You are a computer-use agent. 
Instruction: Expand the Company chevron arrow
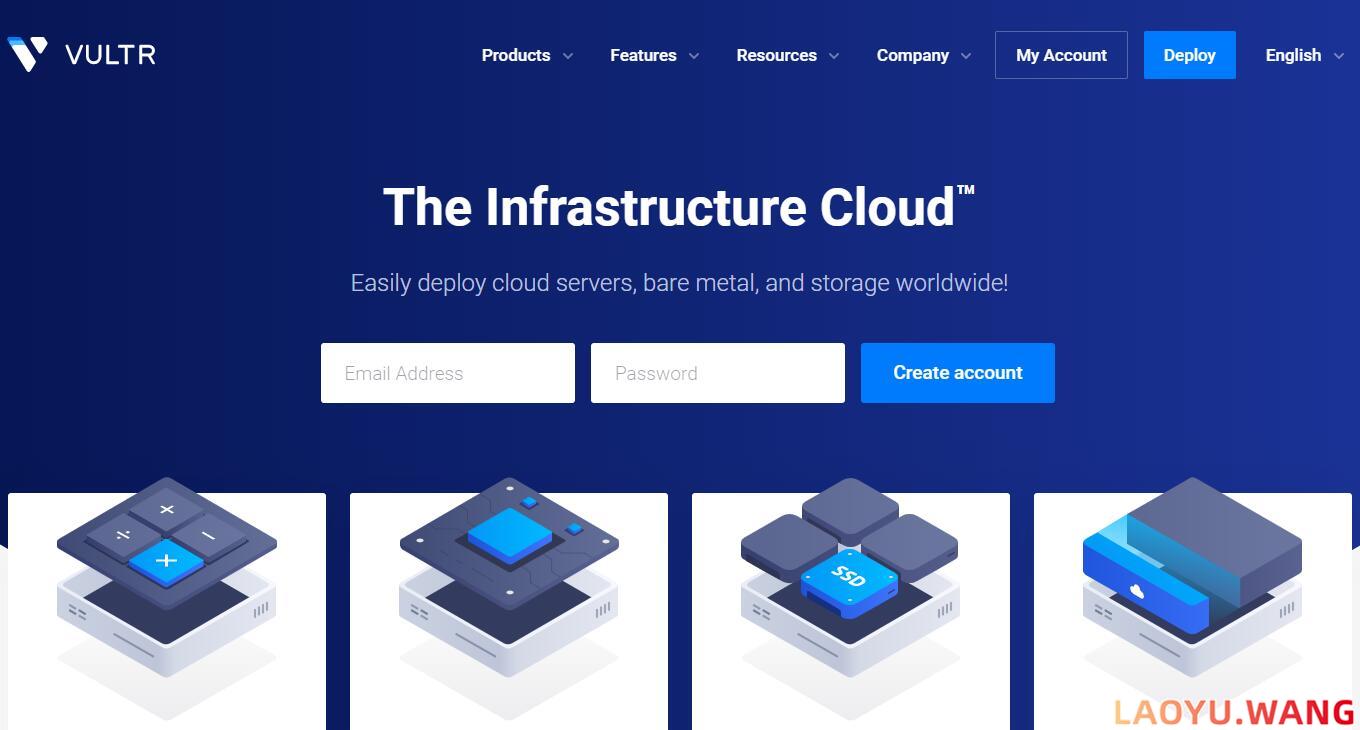point(966,56)
